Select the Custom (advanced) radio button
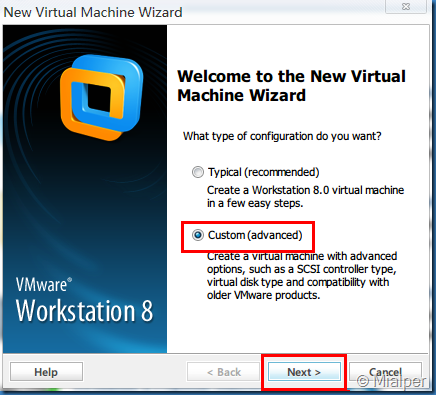 coord(198,235)
